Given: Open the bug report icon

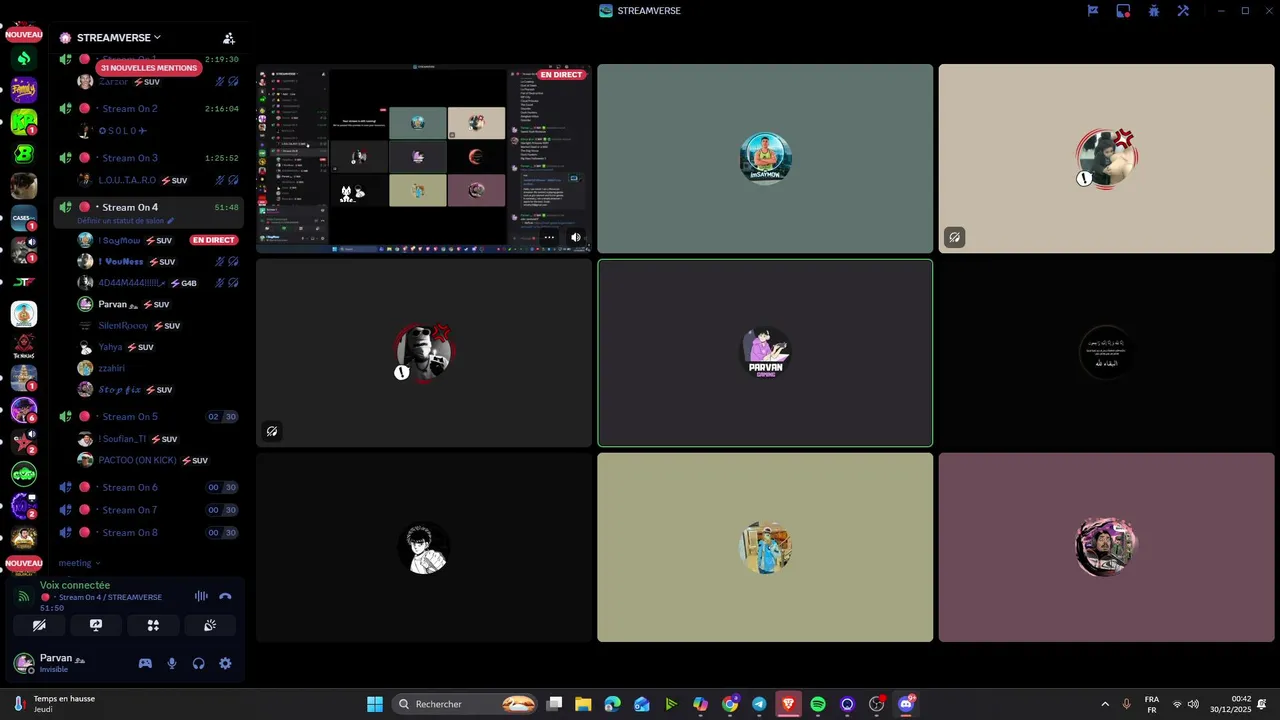Looking at the screenshot, I should tap(1153, 11).
